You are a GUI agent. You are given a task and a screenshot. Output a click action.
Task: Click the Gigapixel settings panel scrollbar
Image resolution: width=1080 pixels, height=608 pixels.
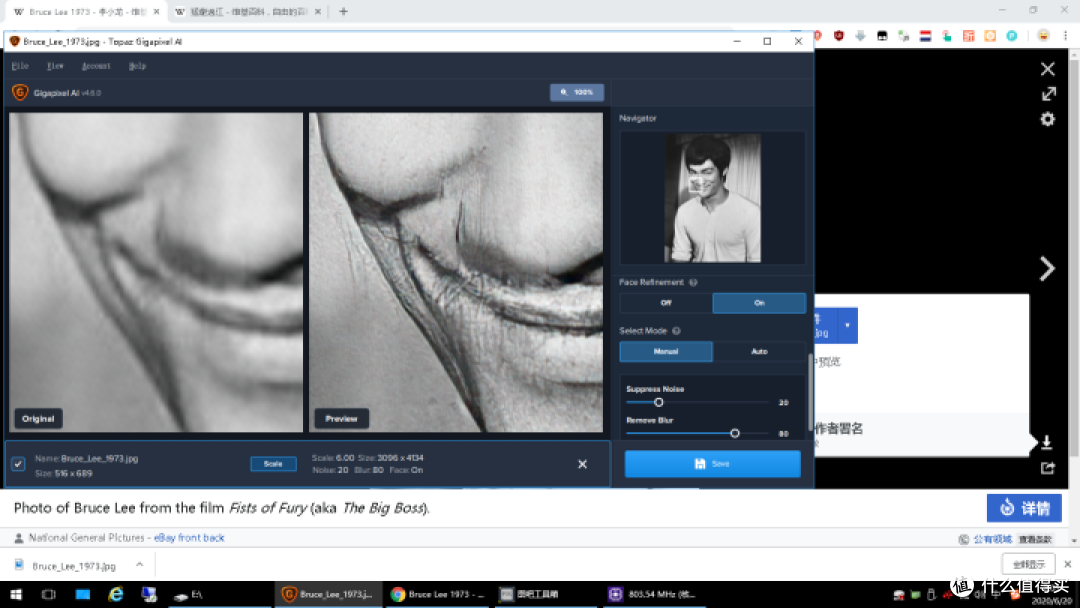(x=810, y=392)
